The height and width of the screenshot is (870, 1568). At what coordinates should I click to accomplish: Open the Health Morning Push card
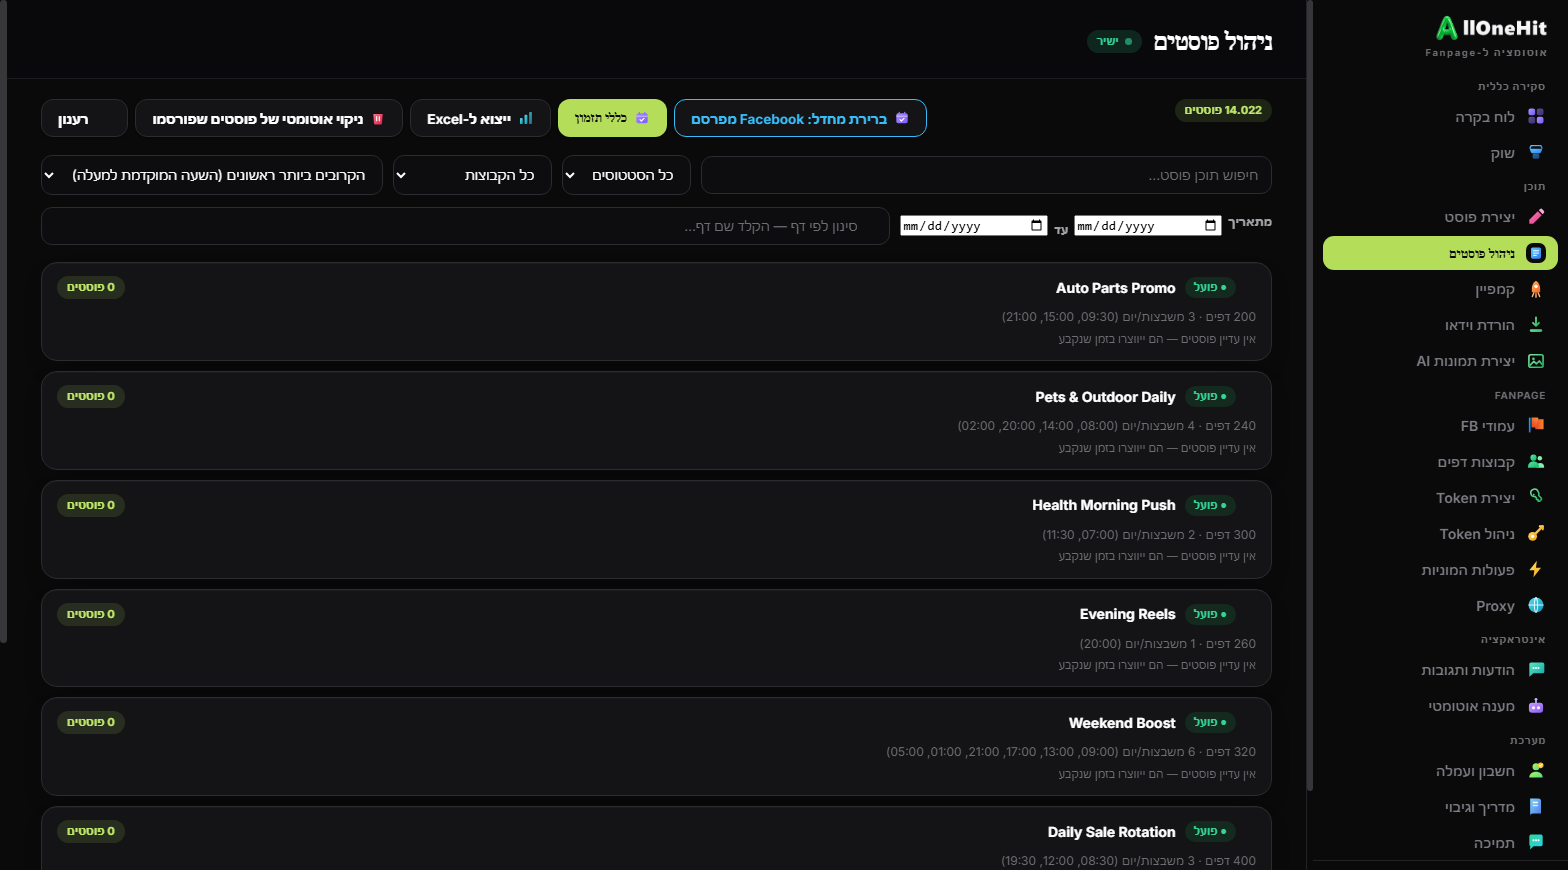[x=656, y=529]
